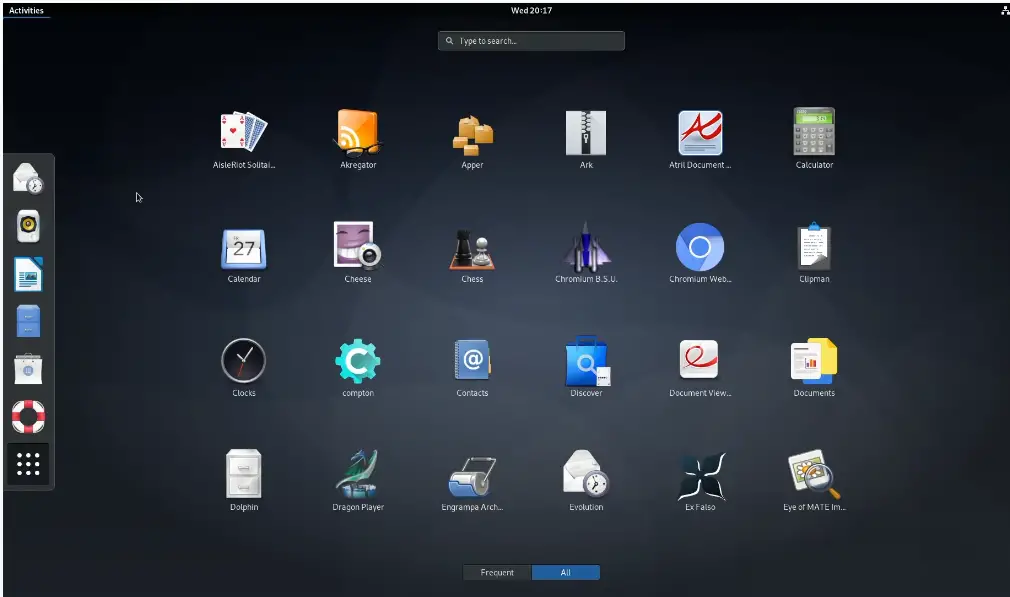Launch Eye of MATE Image Viewer
The image size is (1010, 597).
tap(814, 474)
